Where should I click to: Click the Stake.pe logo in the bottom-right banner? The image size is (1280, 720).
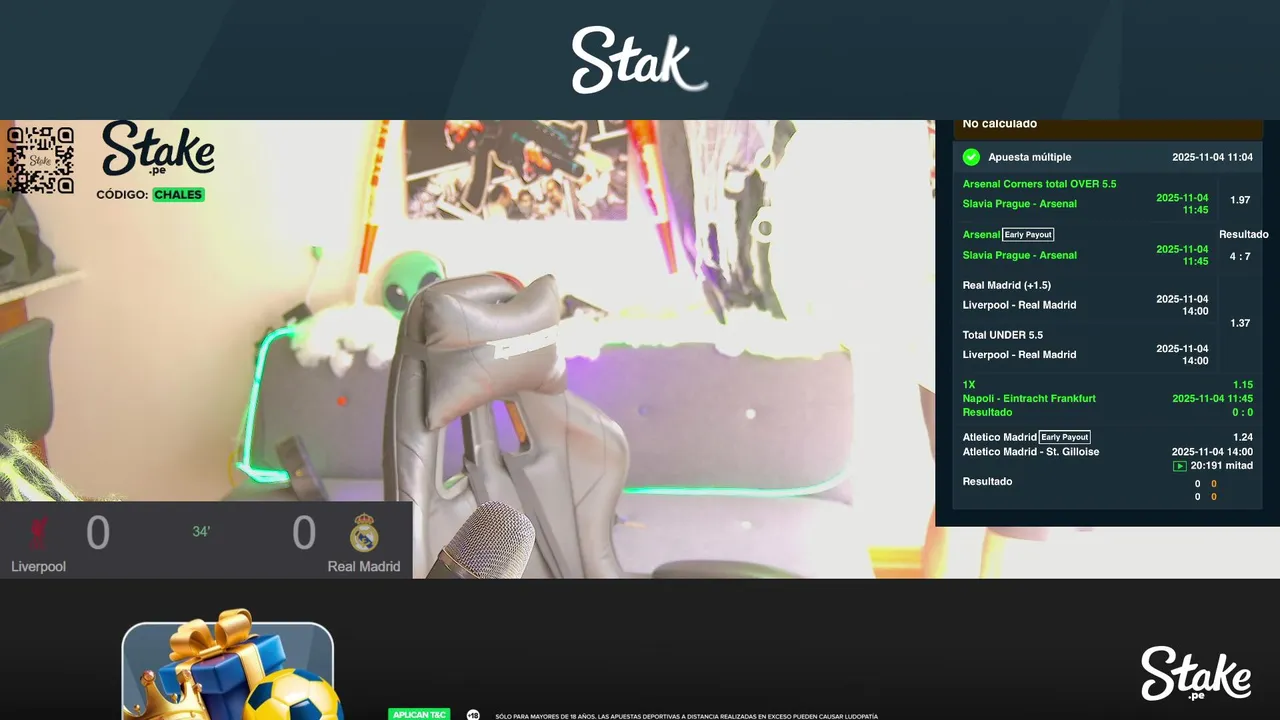pyautogui.click(x=1196, y=673)
